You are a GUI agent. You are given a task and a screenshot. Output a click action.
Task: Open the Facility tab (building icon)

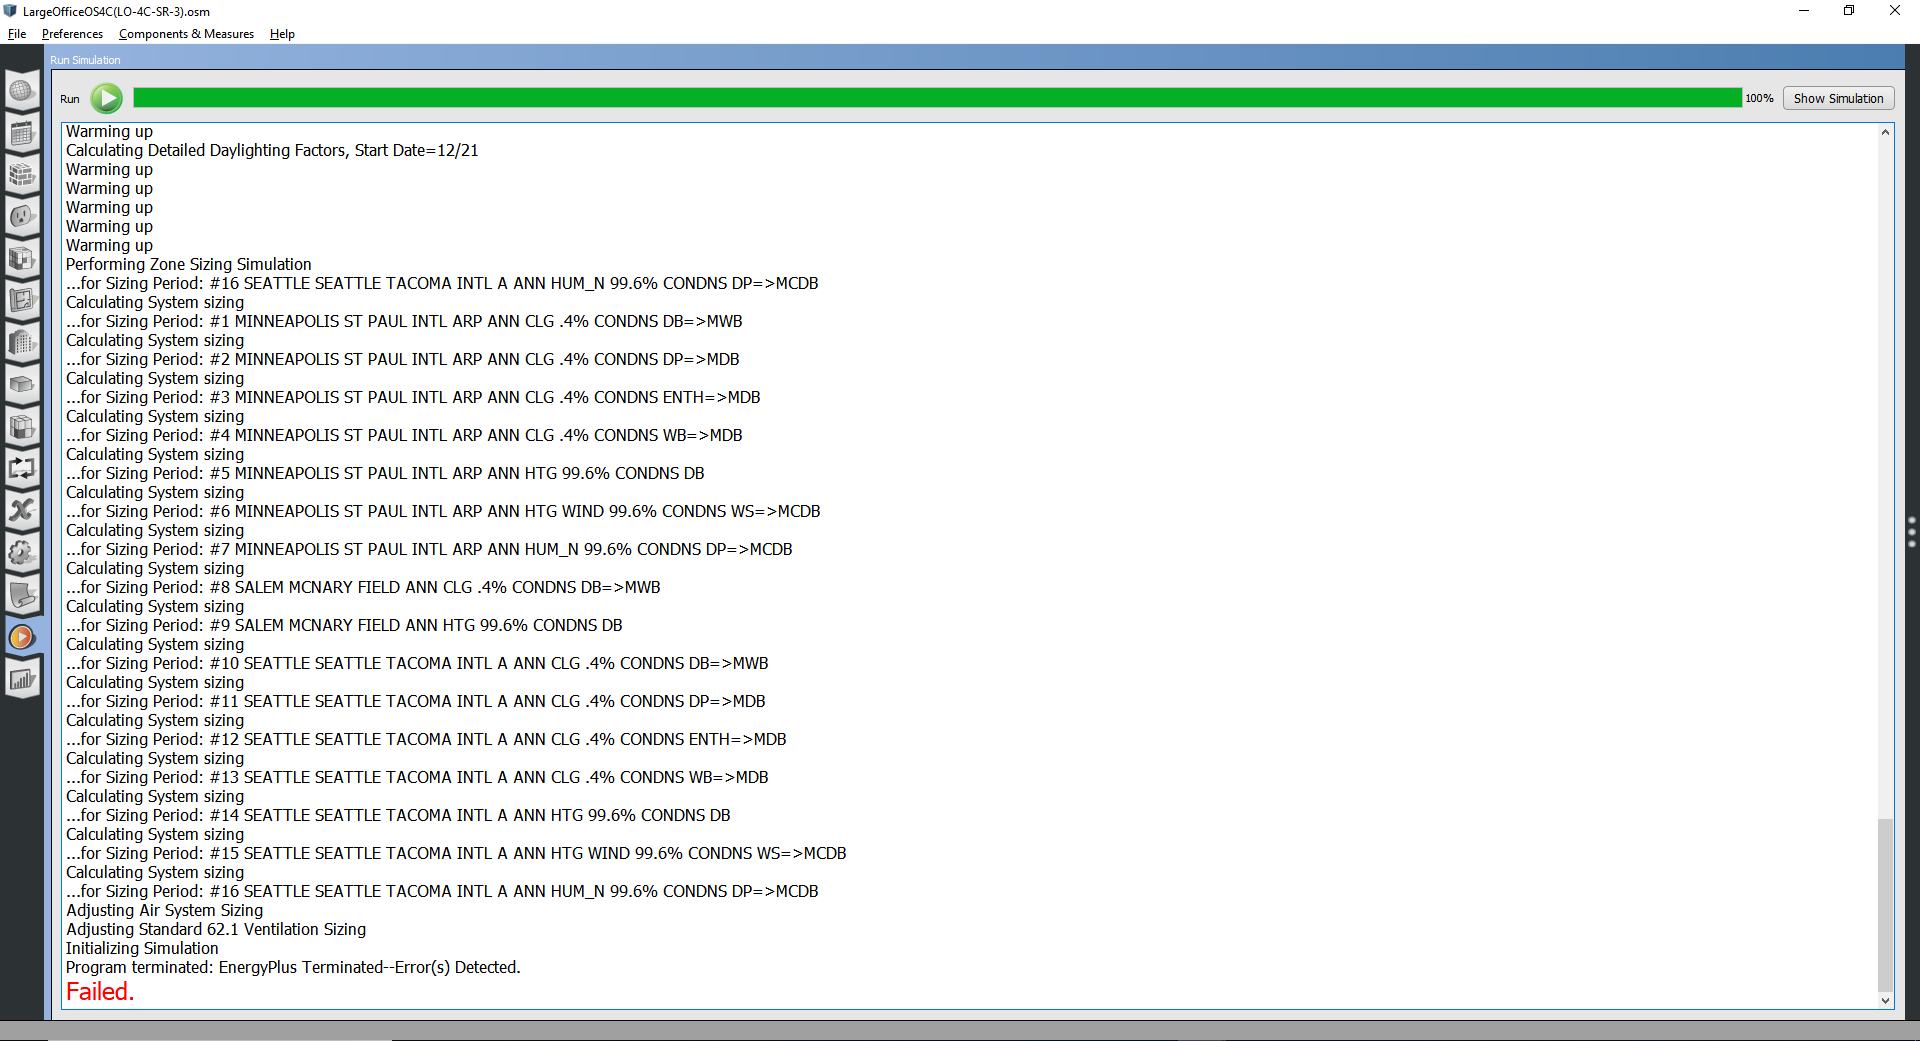[22, 343]
